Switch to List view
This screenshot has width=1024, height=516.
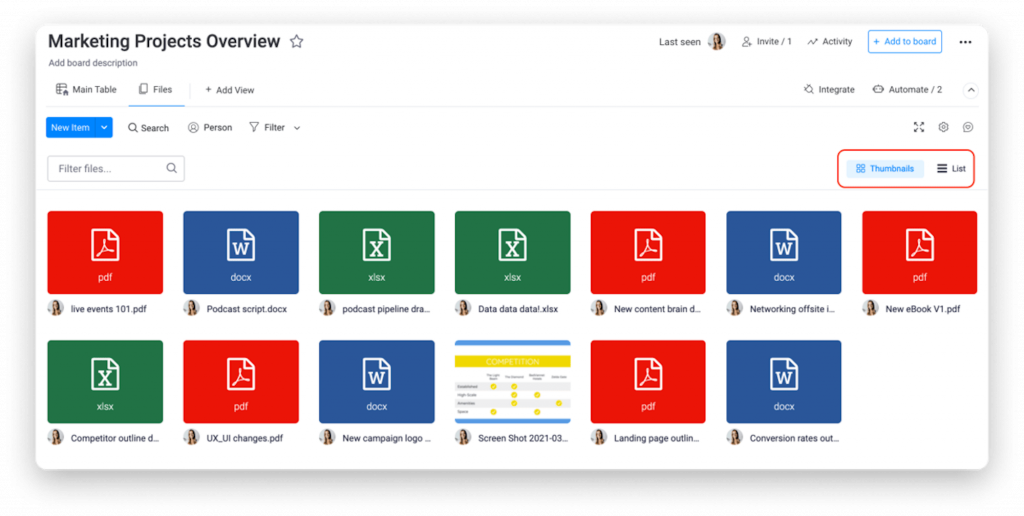(x=951, y=168)
